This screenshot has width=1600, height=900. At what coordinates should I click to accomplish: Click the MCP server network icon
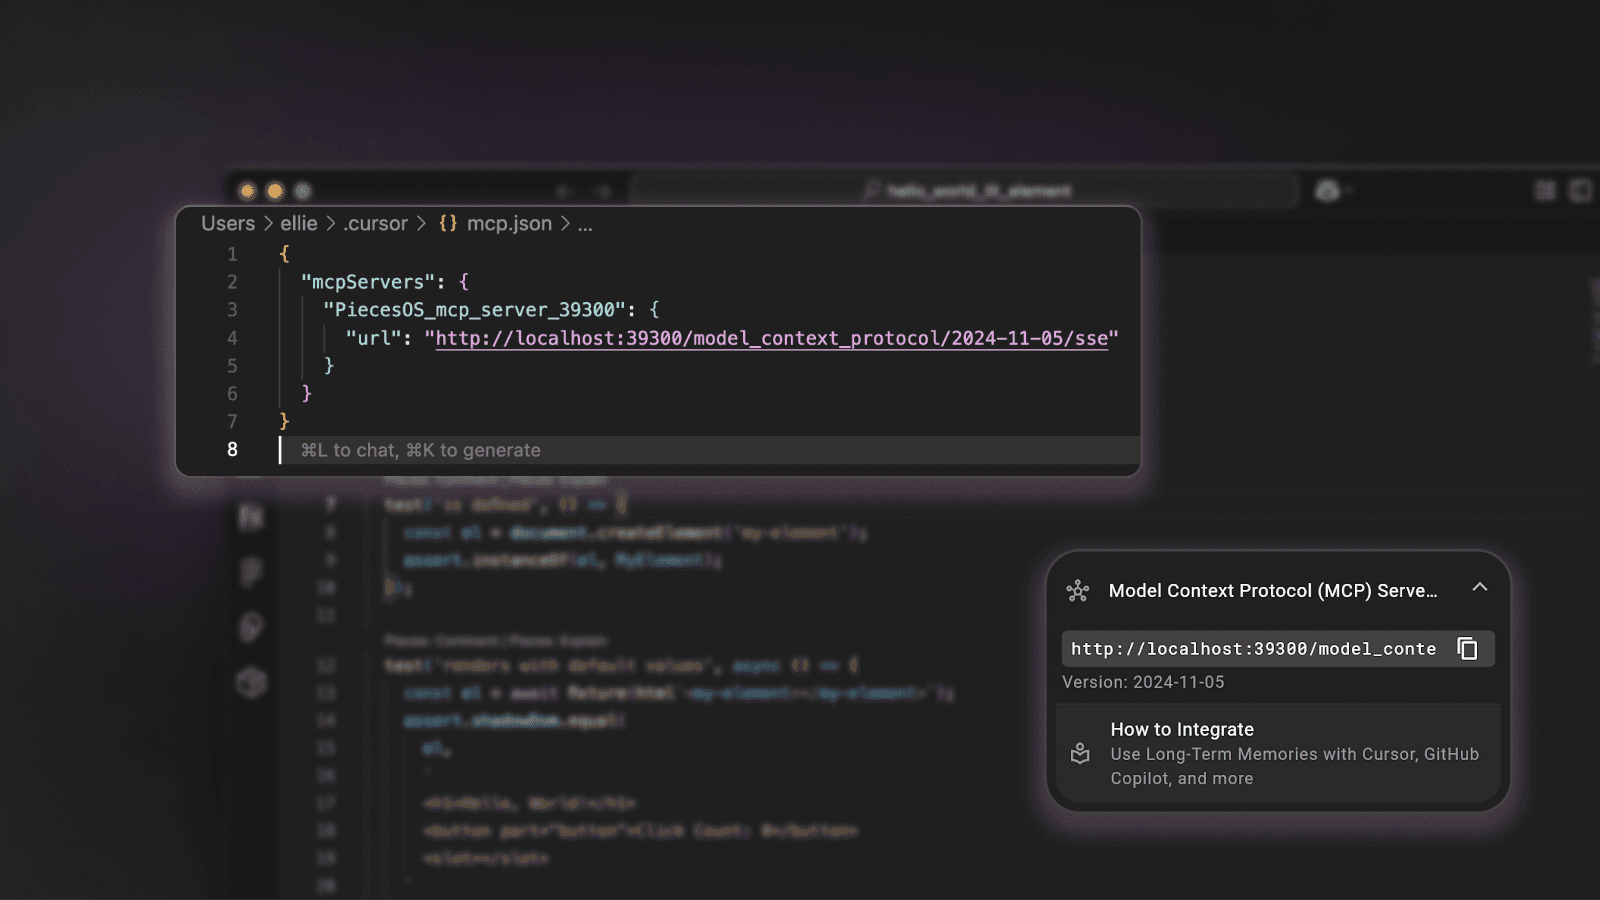coord(1078,591)
